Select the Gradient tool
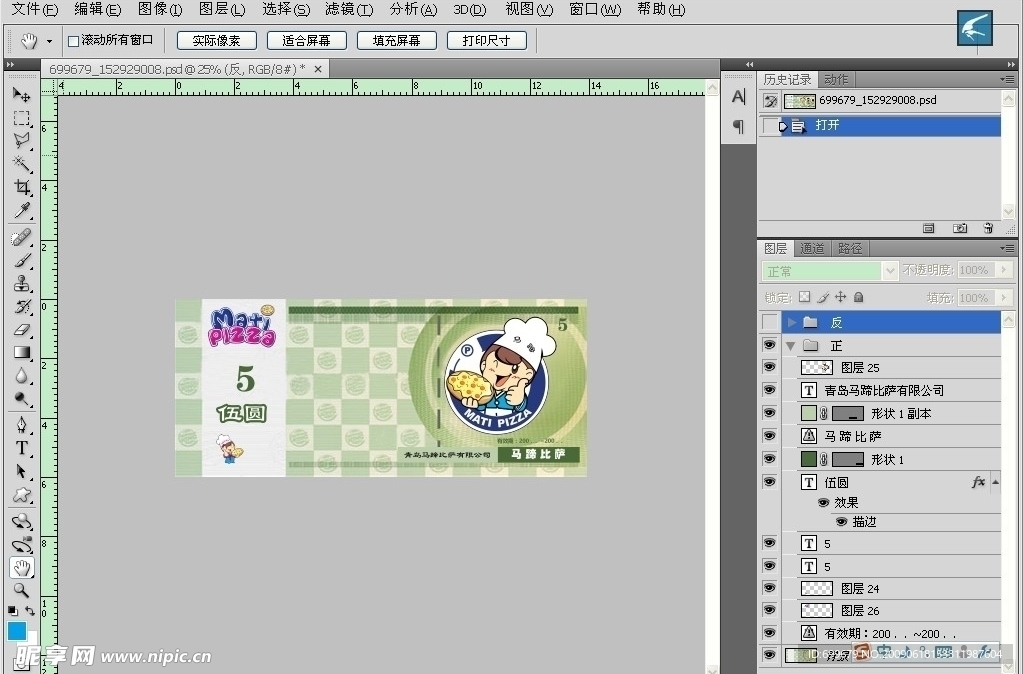Image resolution: width=1023 pixels, height=674 pixels. [x=22, y=352]
